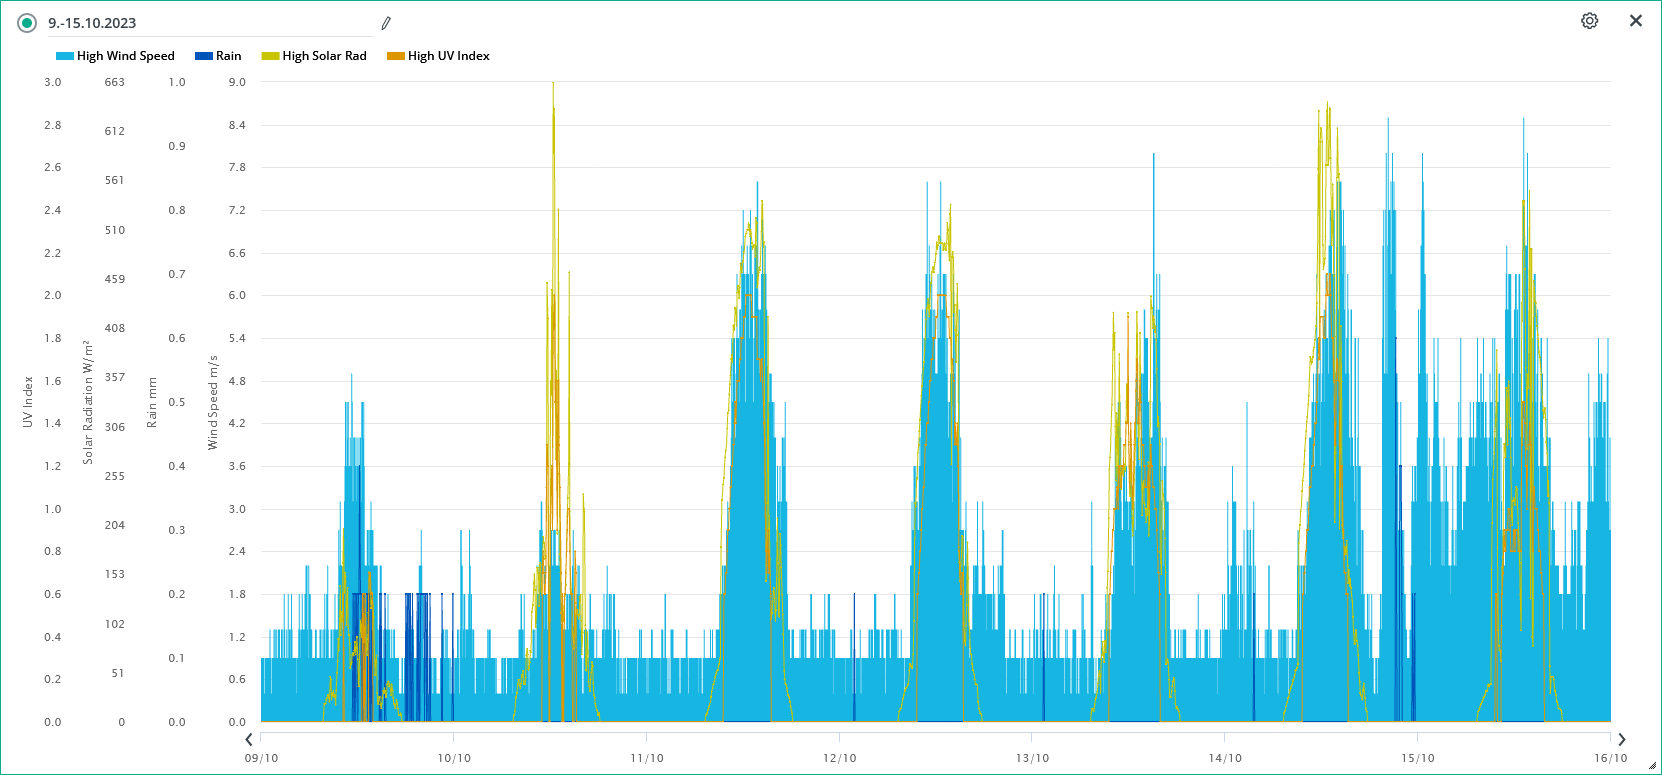
Task: Toggle High UV Index legend text
Action: (x=448, y=56)
